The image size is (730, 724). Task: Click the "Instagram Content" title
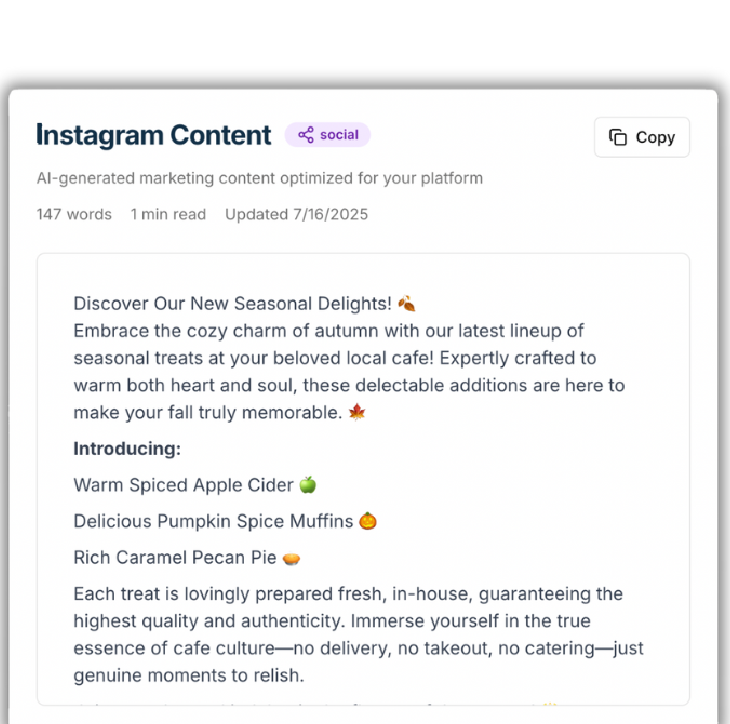(x=154, y=135)
